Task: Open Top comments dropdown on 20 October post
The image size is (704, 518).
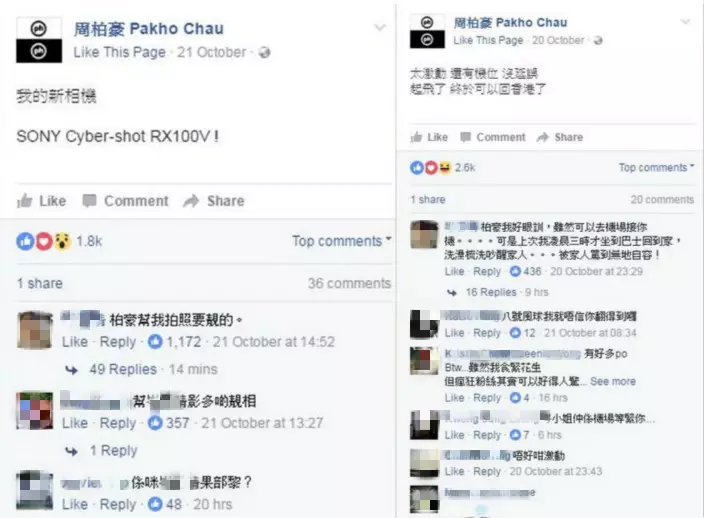Action: (656, 167)
